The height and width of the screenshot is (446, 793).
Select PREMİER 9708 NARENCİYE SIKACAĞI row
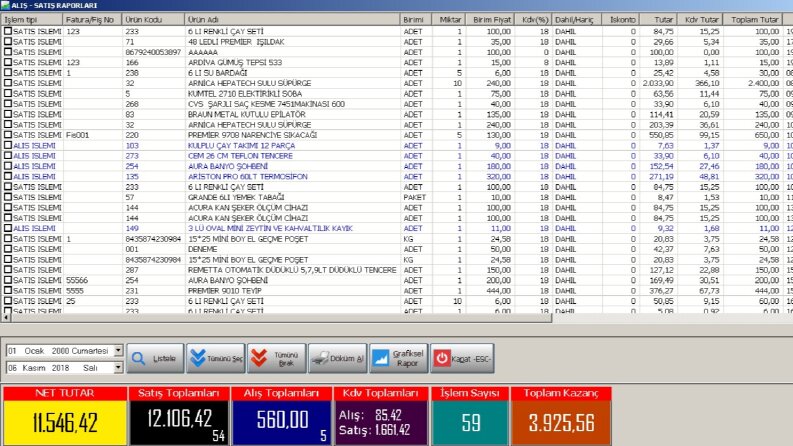click(396, 135)
